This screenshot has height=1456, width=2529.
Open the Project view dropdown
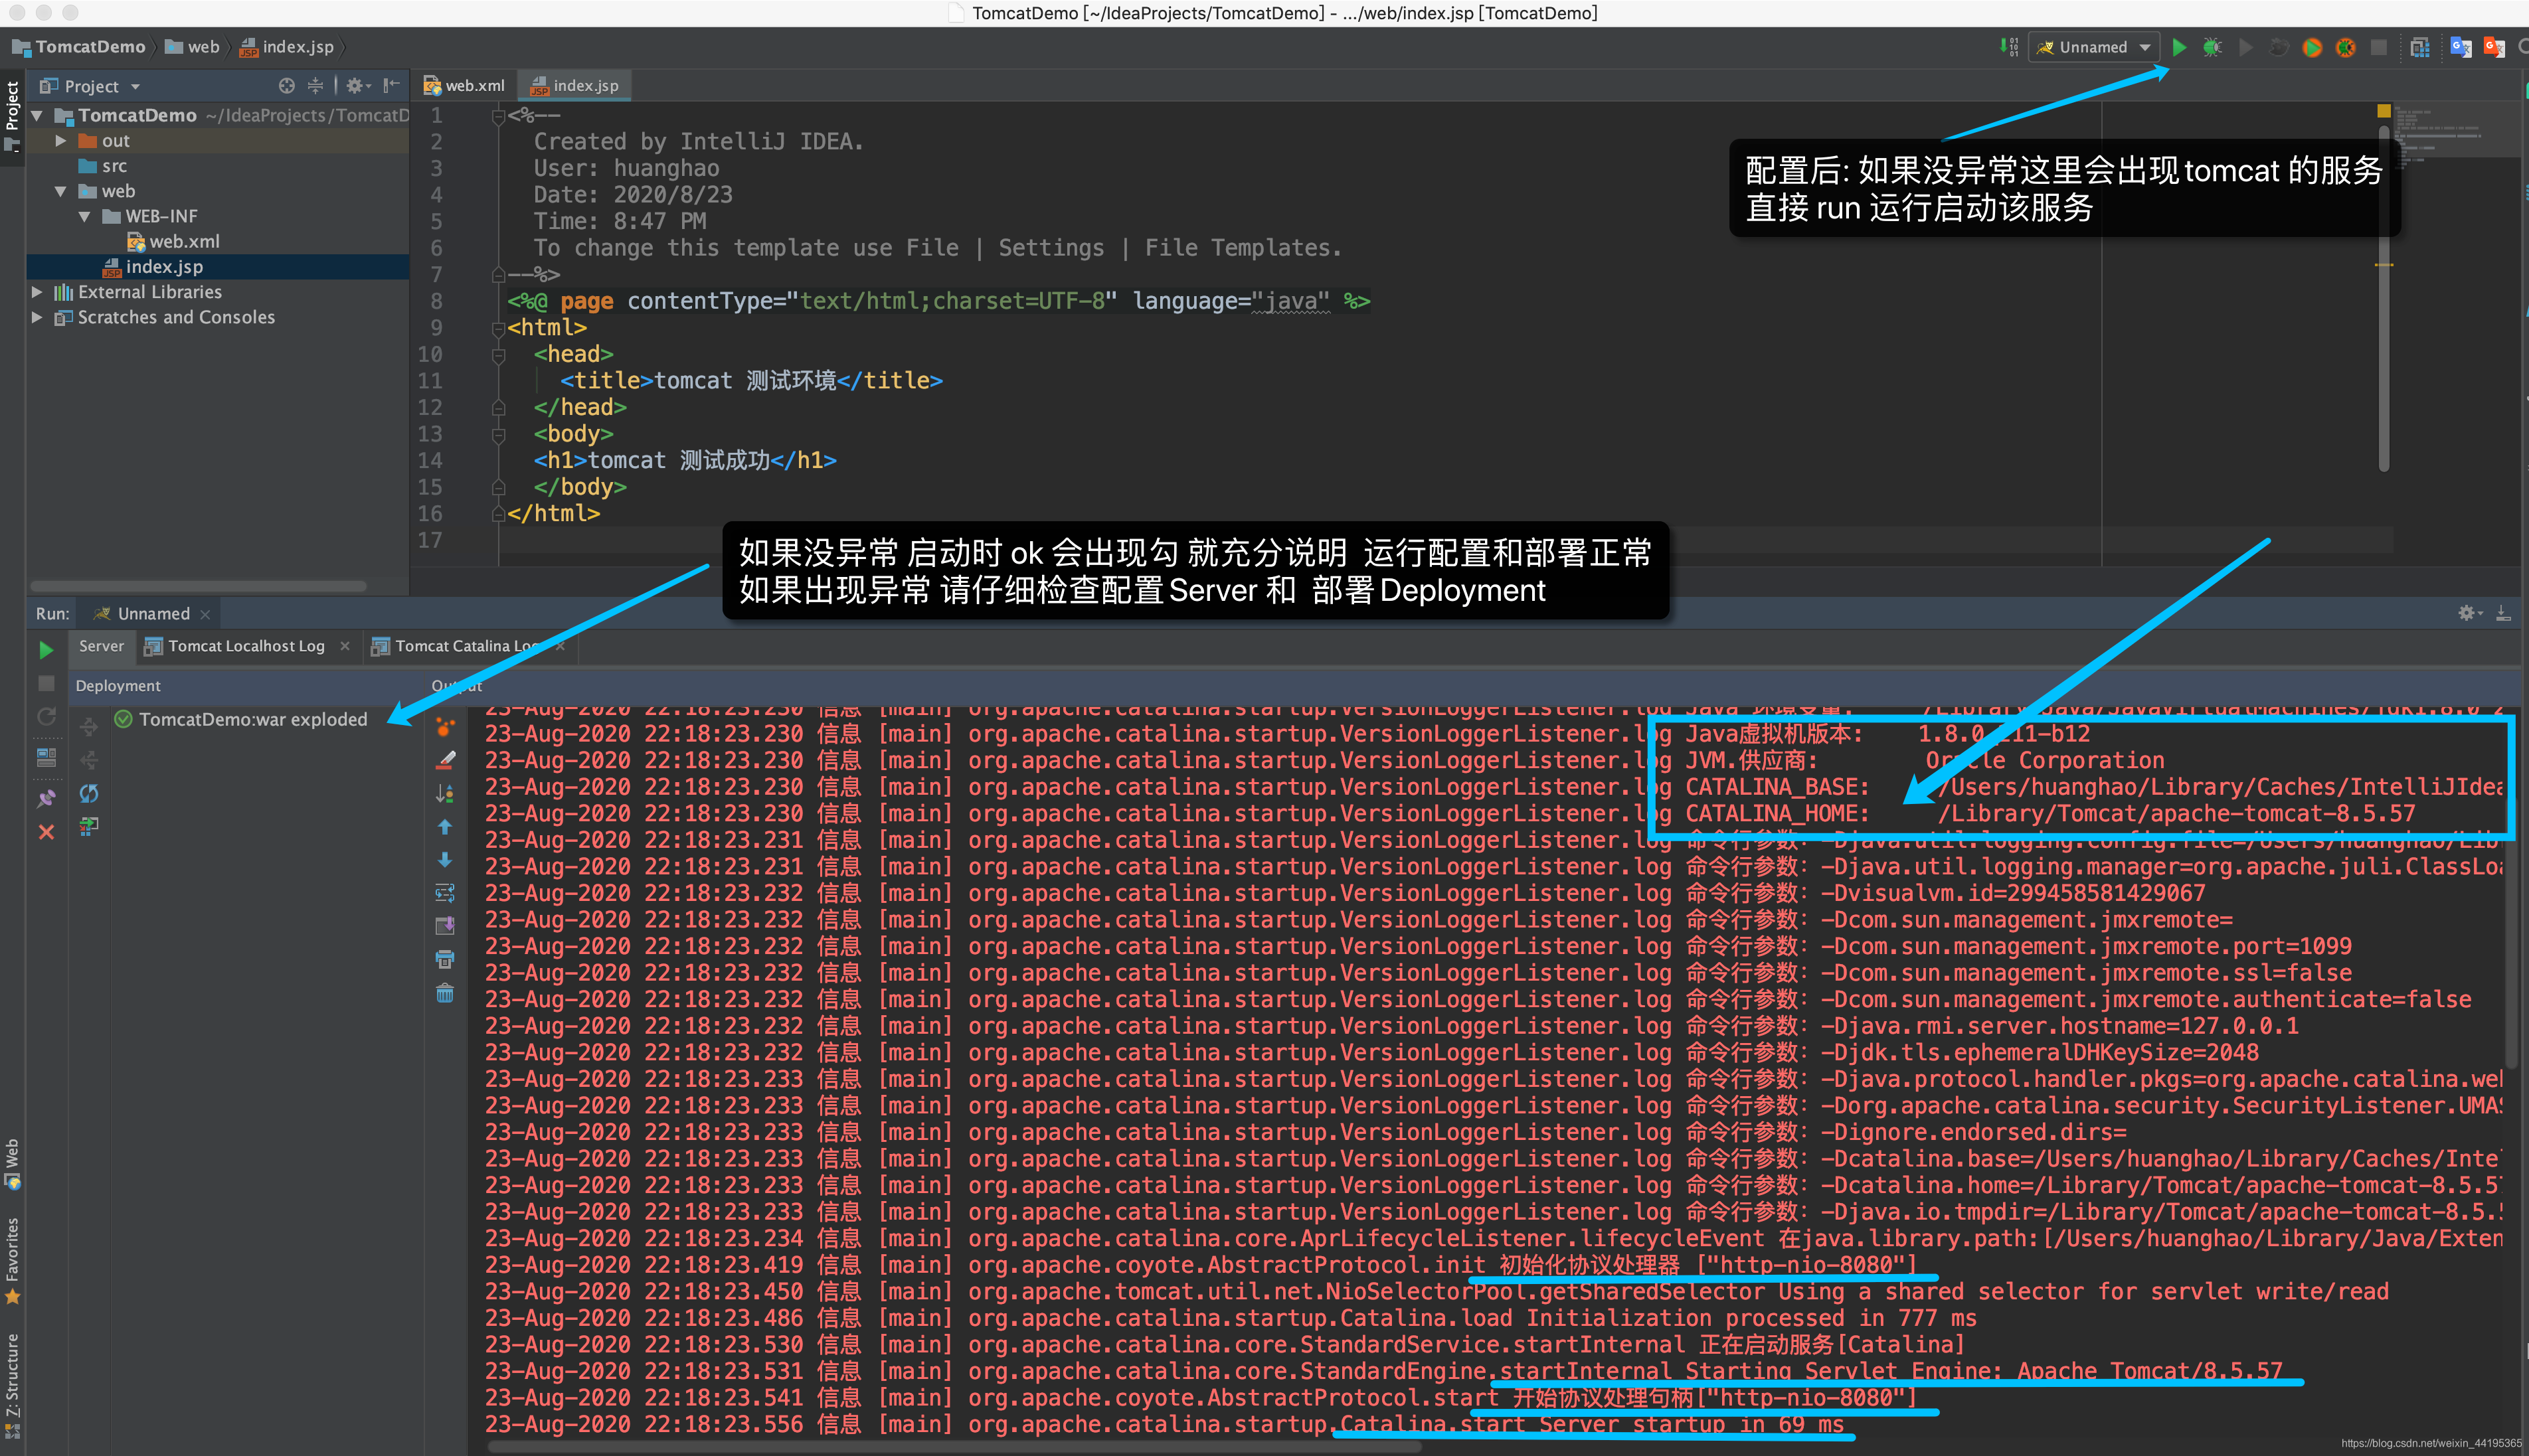(91, 86)
